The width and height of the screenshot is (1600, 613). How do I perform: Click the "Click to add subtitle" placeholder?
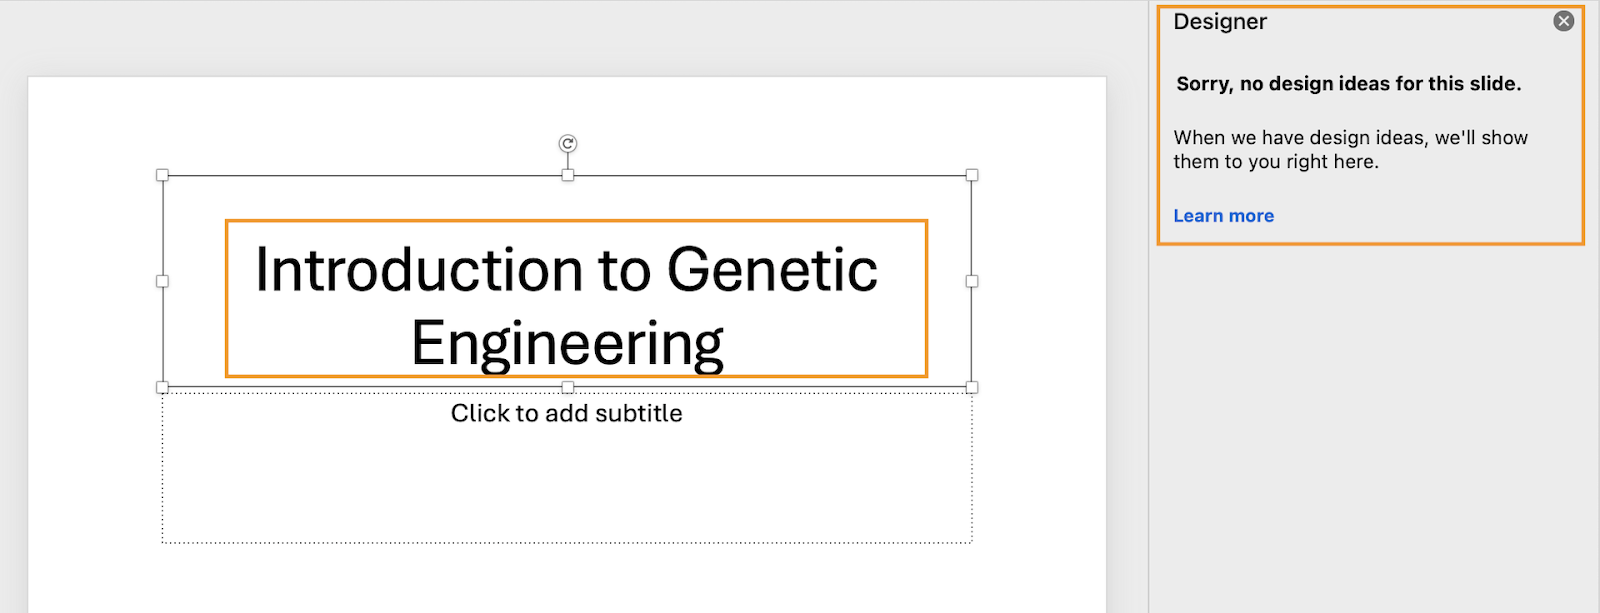click(566, 414)
